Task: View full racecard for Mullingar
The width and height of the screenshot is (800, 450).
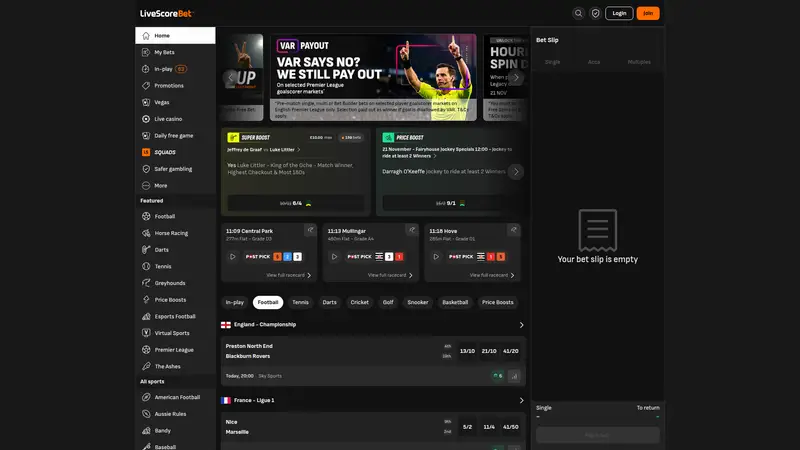Action: coord(390,276)
